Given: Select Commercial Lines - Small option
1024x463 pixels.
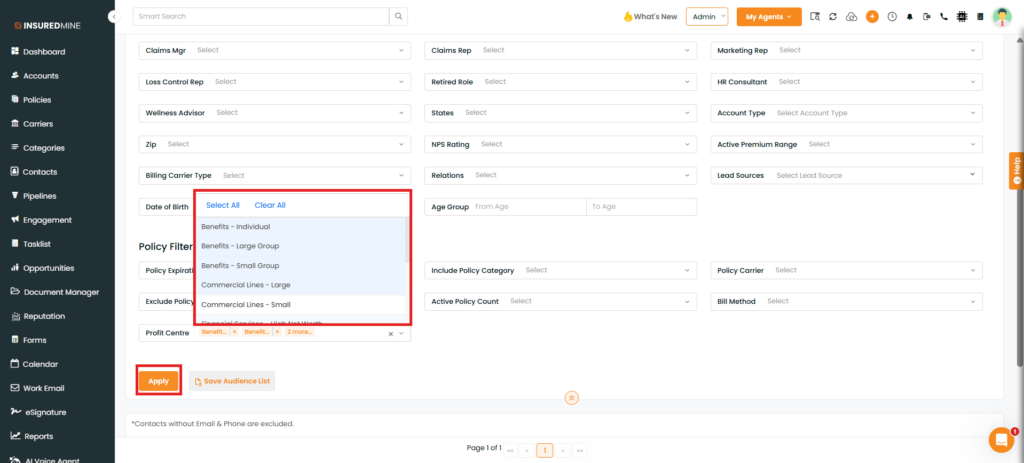Looking at the screenshot, I should (x=246, y=304).
